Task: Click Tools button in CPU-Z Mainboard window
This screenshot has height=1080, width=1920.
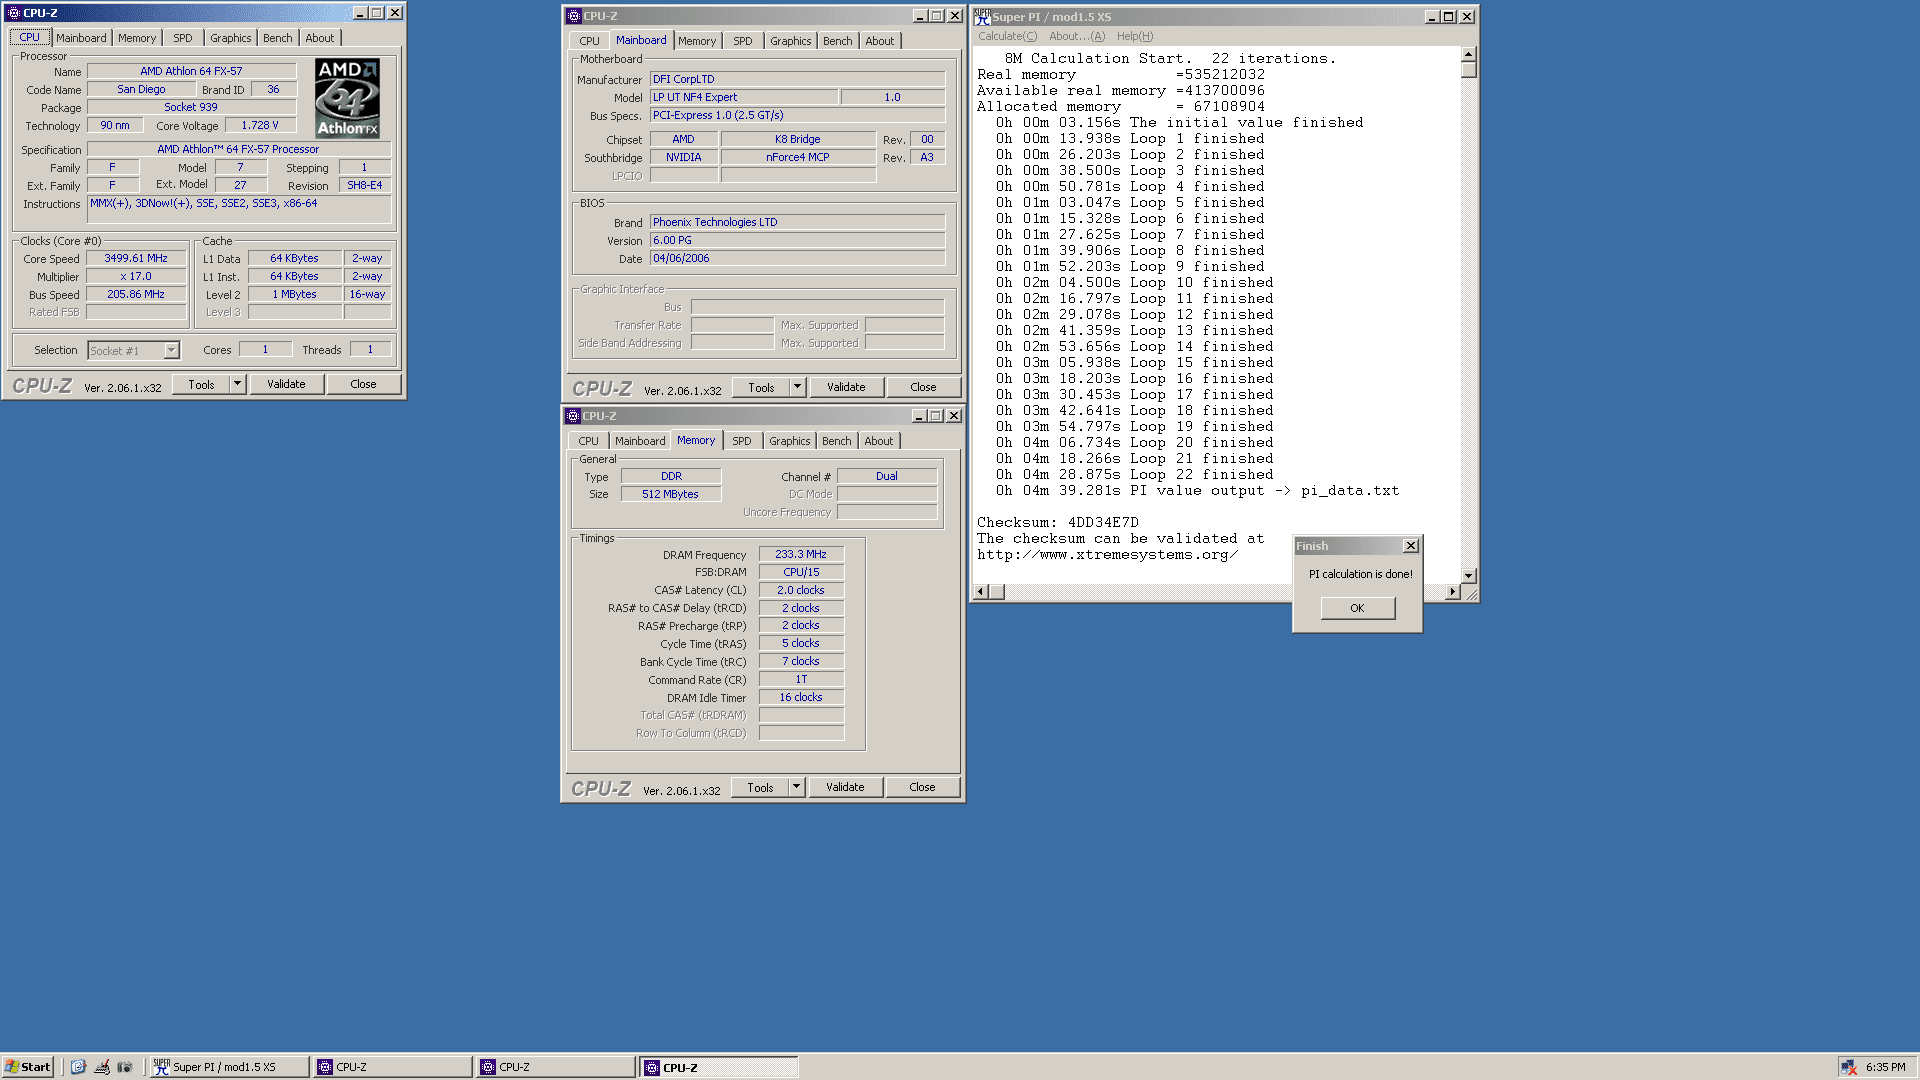Action: [761, 387]
